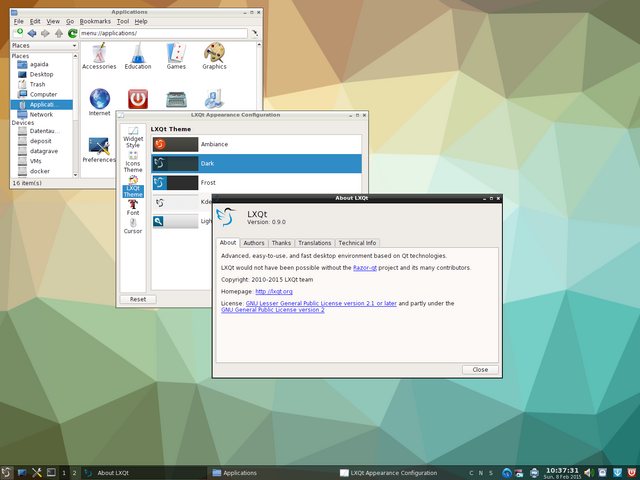640x480 pixels.
Task: Click the red power icon in system tray
Action: click(x=631, y=473)
